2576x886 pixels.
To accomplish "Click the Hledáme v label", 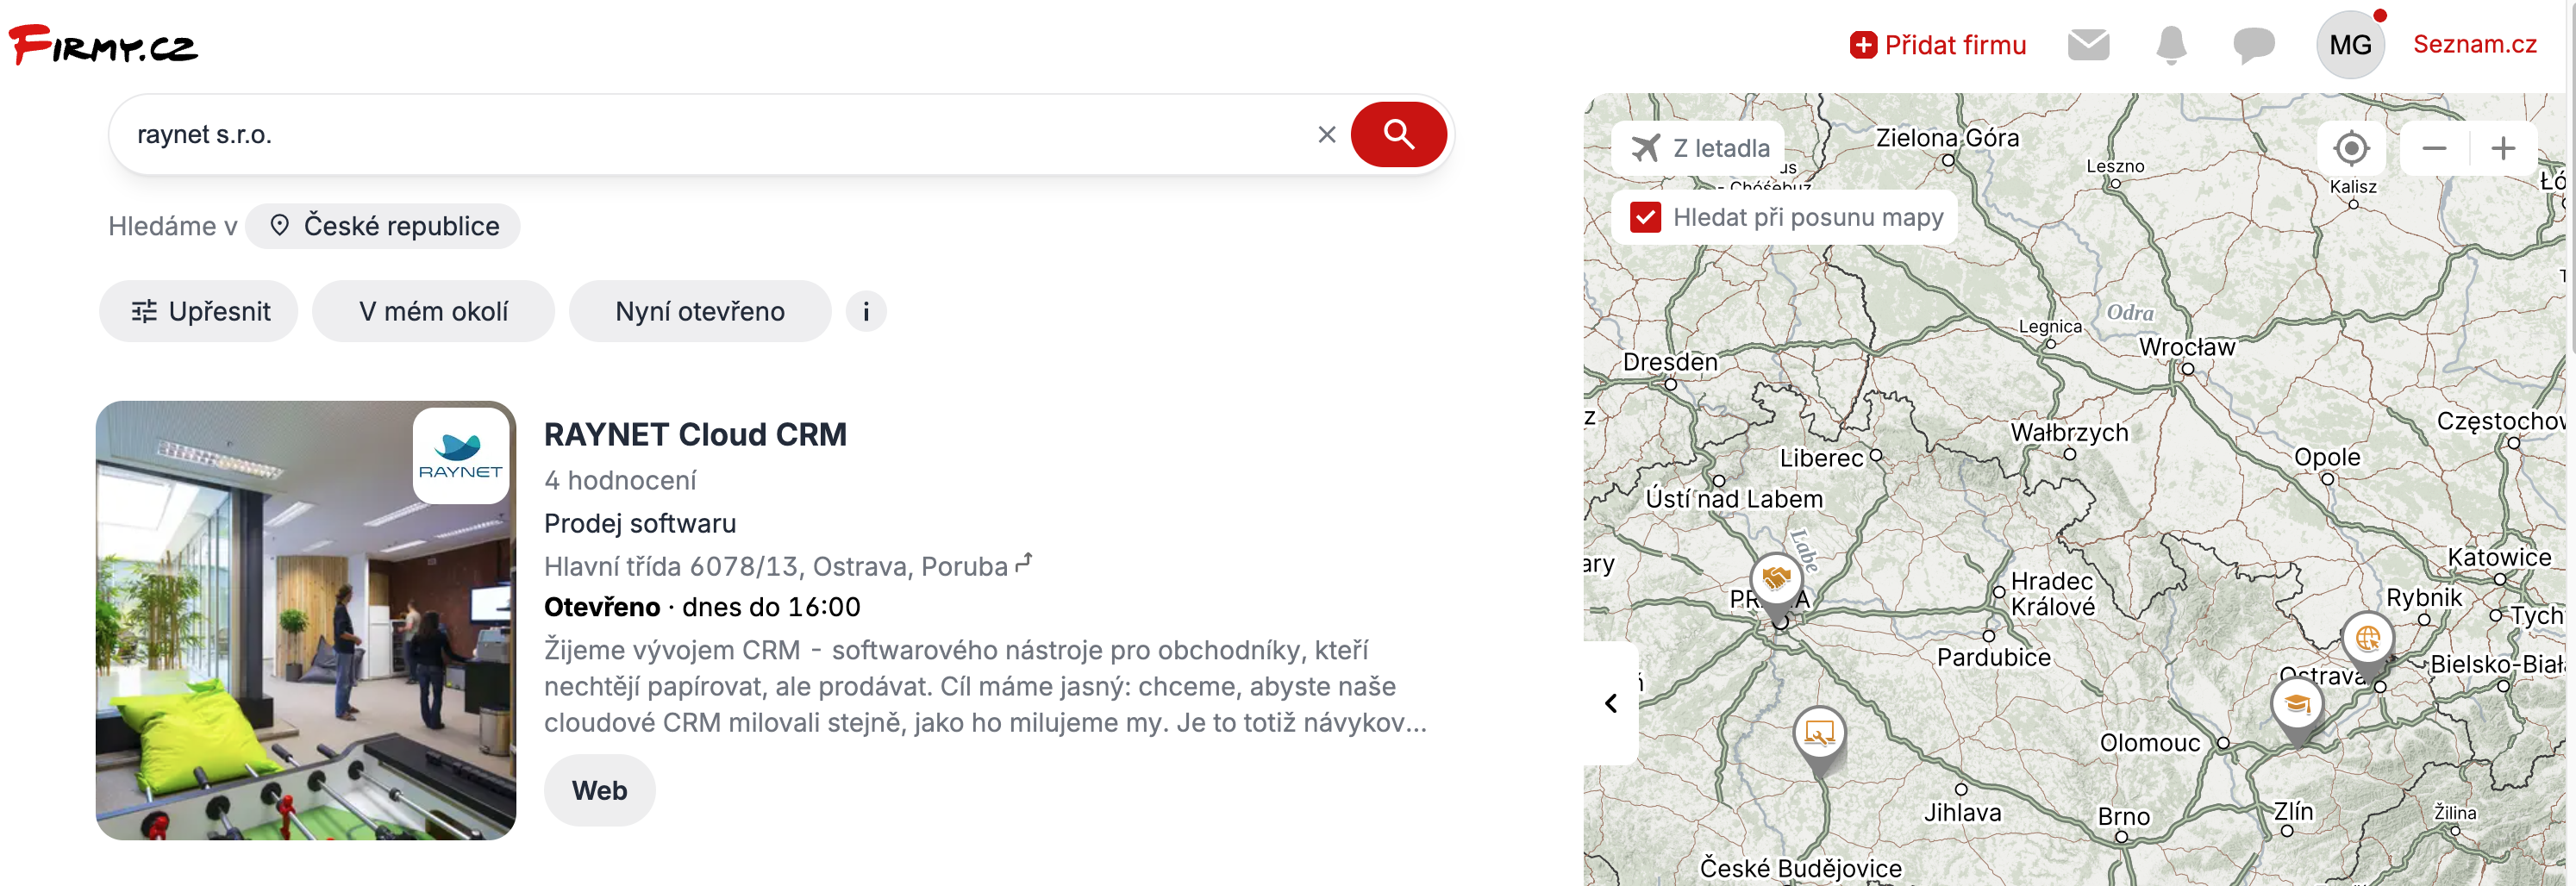I will (173, 226).
